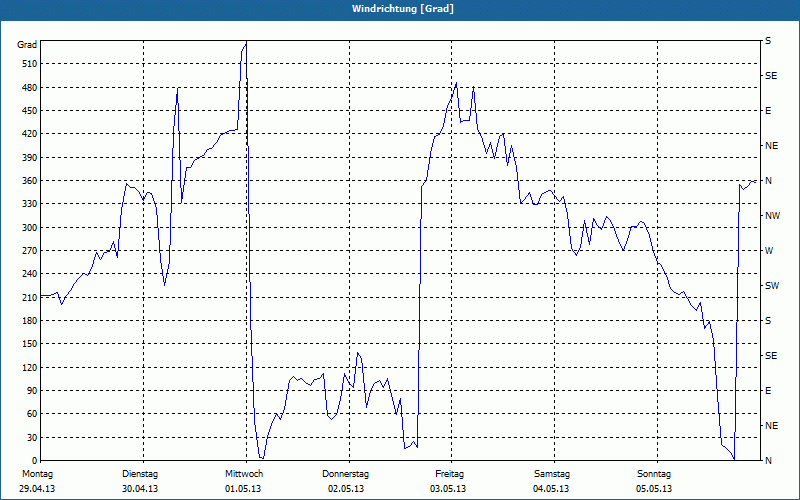Click the topmost 'S' compass label
Viewport: 800px width, 500px height.
768,41
